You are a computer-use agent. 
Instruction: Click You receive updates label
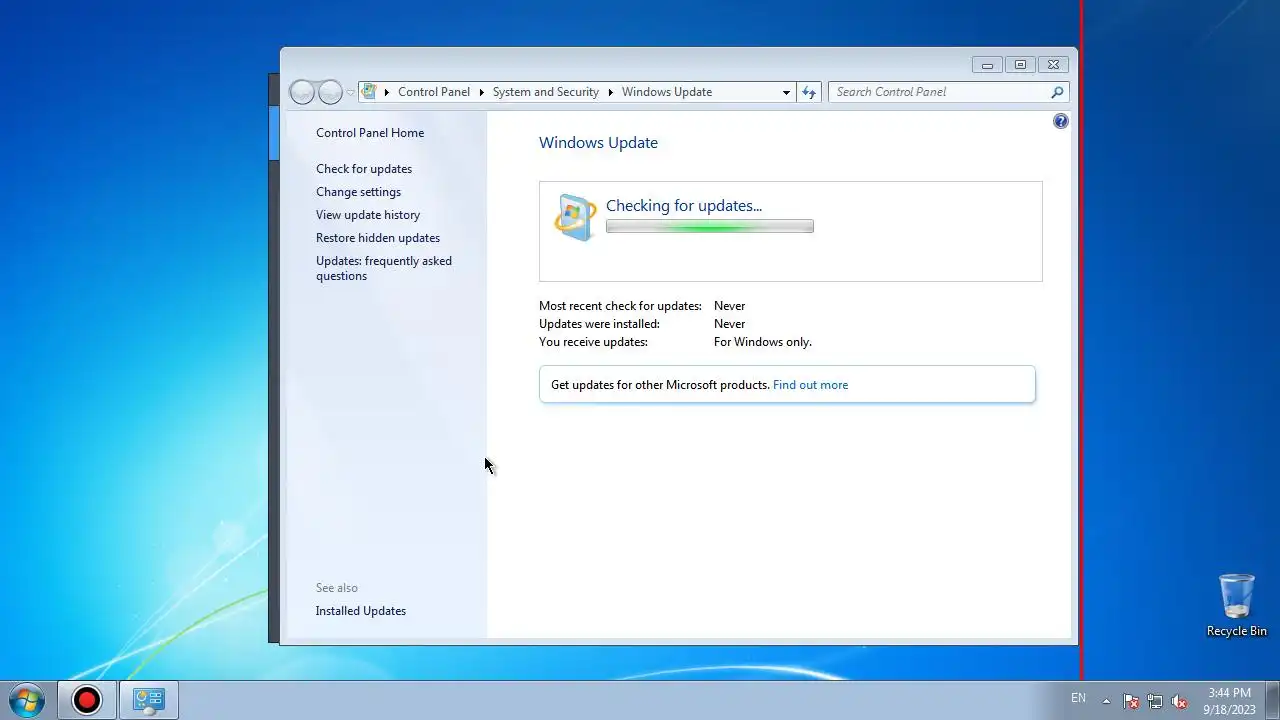593,342
